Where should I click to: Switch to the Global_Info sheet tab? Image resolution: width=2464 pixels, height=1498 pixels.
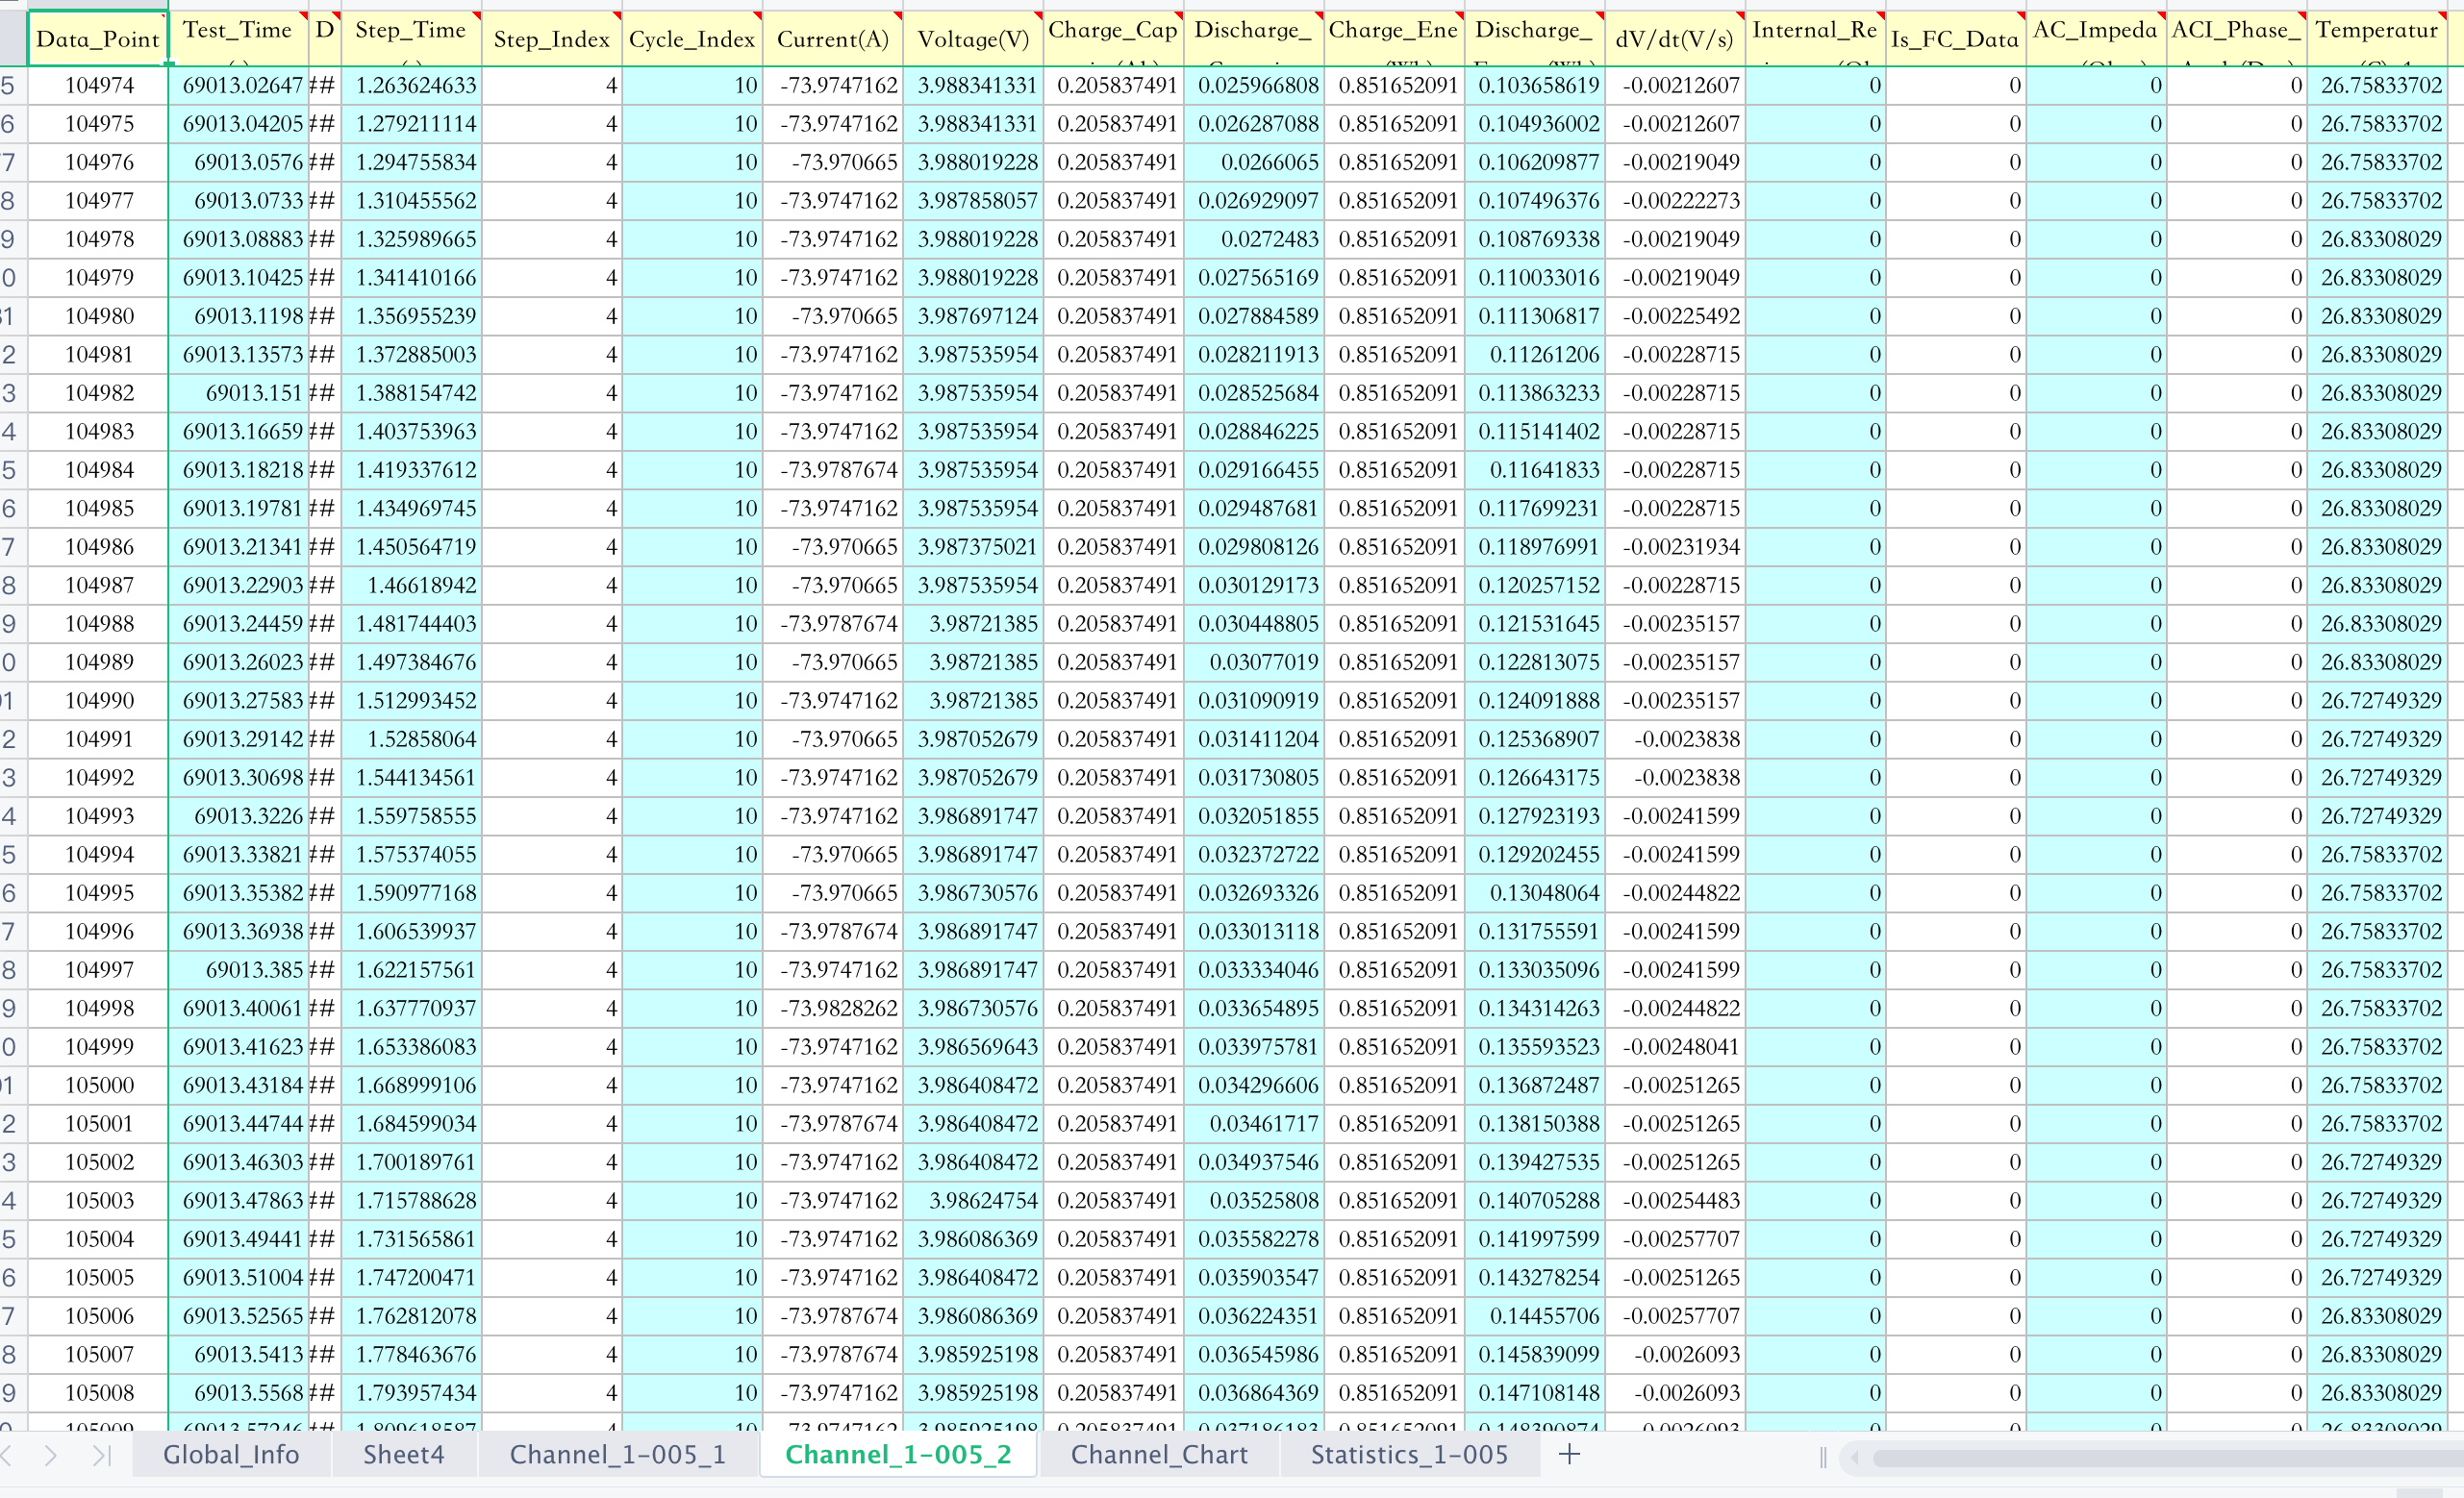pos(231,1454)
